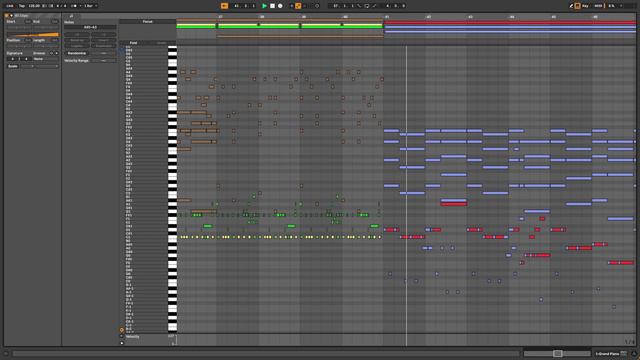Click the green Play button
This screenshot has width=640, height=360.
tap(264, 6)
